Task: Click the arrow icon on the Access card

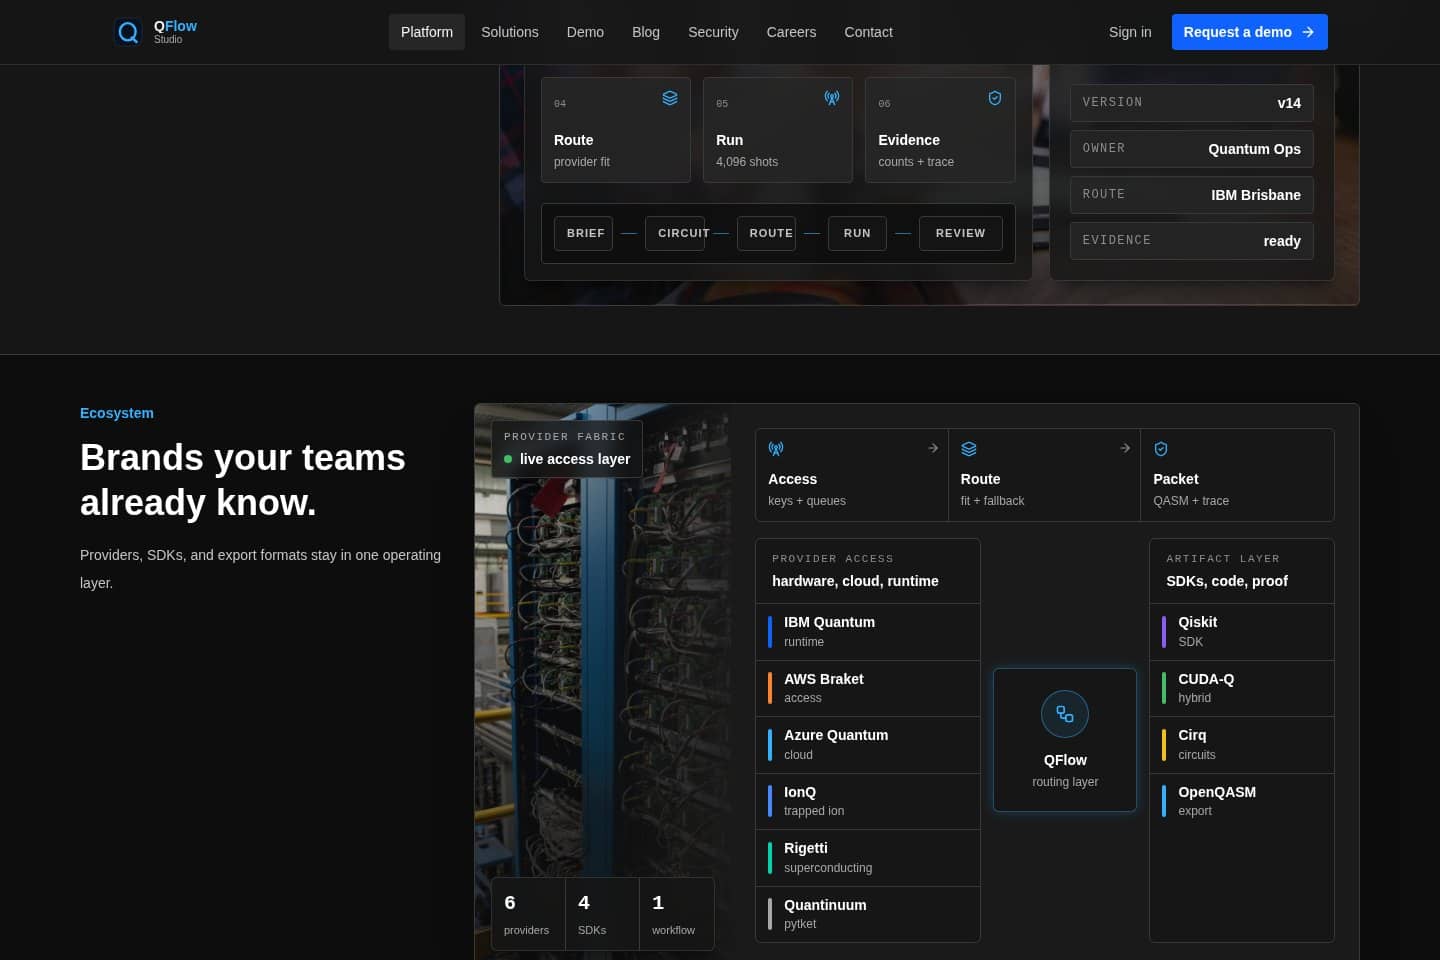Action: 933,448
